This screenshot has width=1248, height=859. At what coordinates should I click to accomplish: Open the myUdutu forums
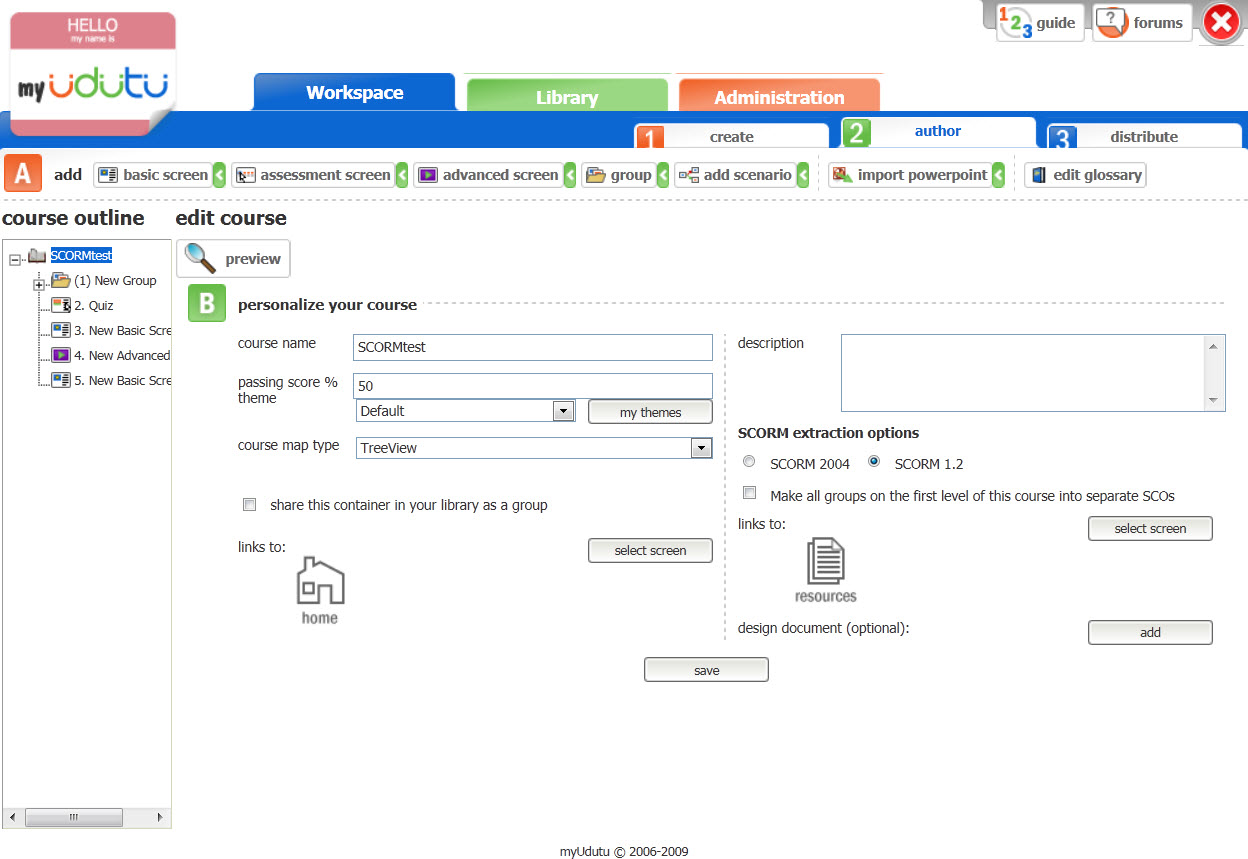(x=1142, y=22)
